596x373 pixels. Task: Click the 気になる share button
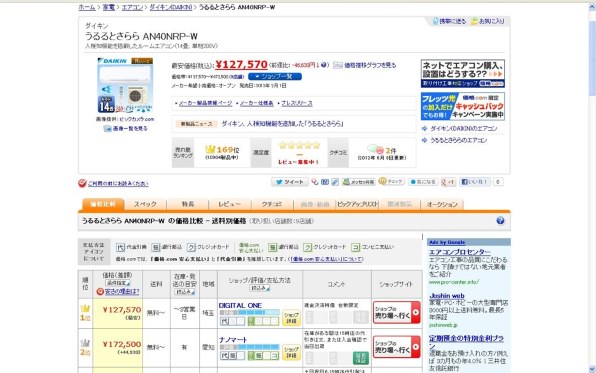[423, 182]
